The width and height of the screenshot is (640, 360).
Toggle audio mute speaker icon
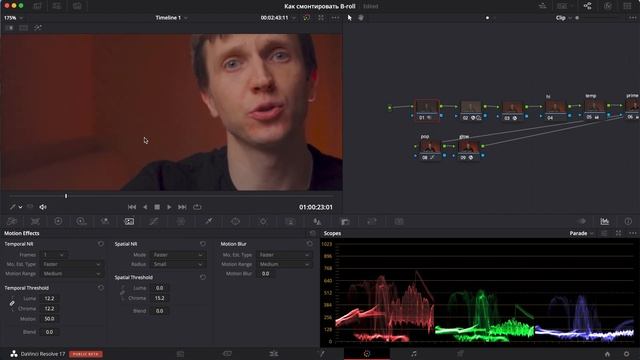coord(43,207)
